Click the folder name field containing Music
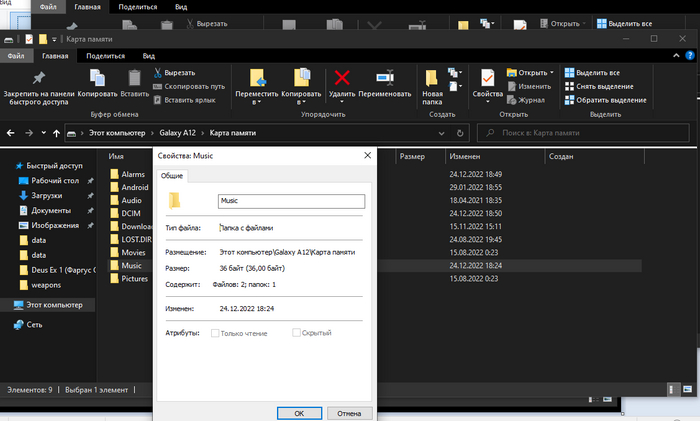This screenshot has height=421, width=700. 292,200
